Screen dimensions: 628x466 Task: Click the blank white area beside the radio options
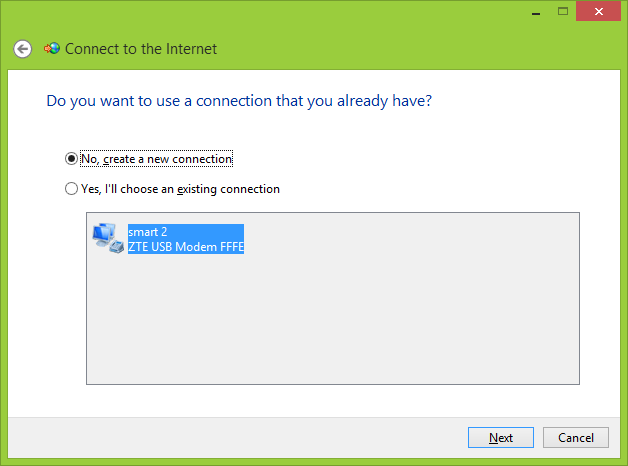point(450,170)
